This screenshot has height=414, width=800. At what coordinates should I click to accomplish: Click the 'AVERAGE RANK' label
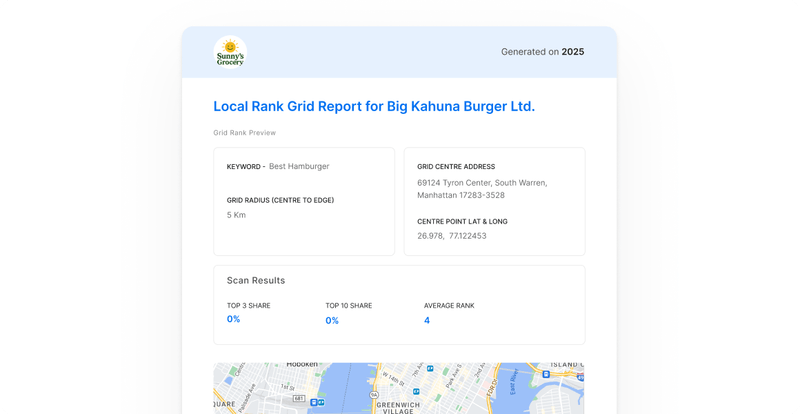[x=449, y=306]
